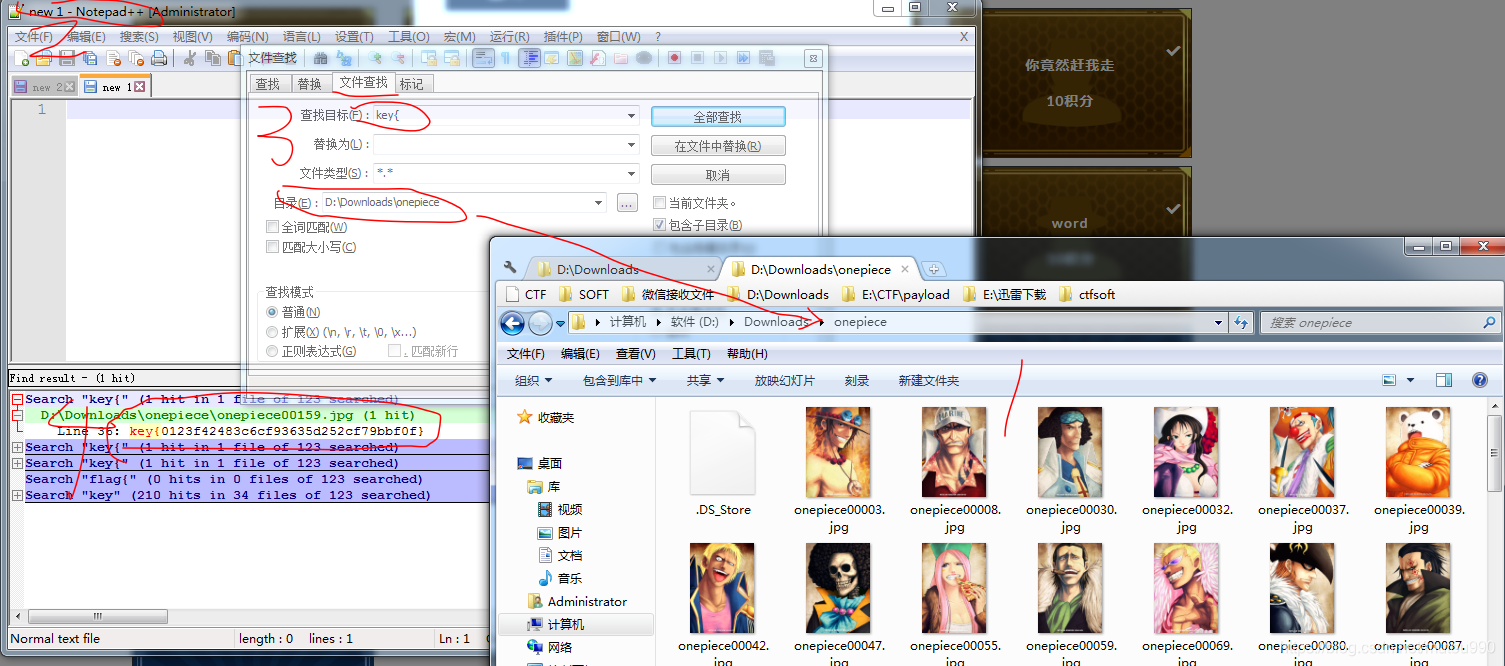Open a new Explorer tab with plus icon
This screenshot has width=1505, height=666.
pyautogui.click(x=933, y=269)
